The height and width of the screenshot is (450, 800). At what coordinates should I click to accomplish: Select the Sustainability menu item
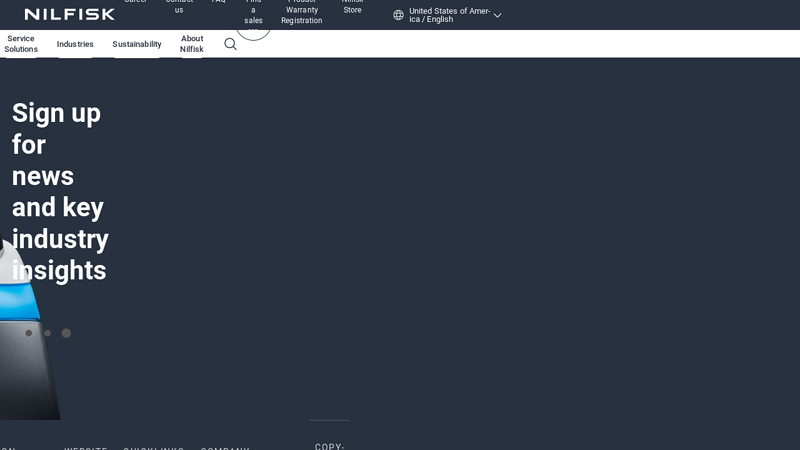pos(136,44)
